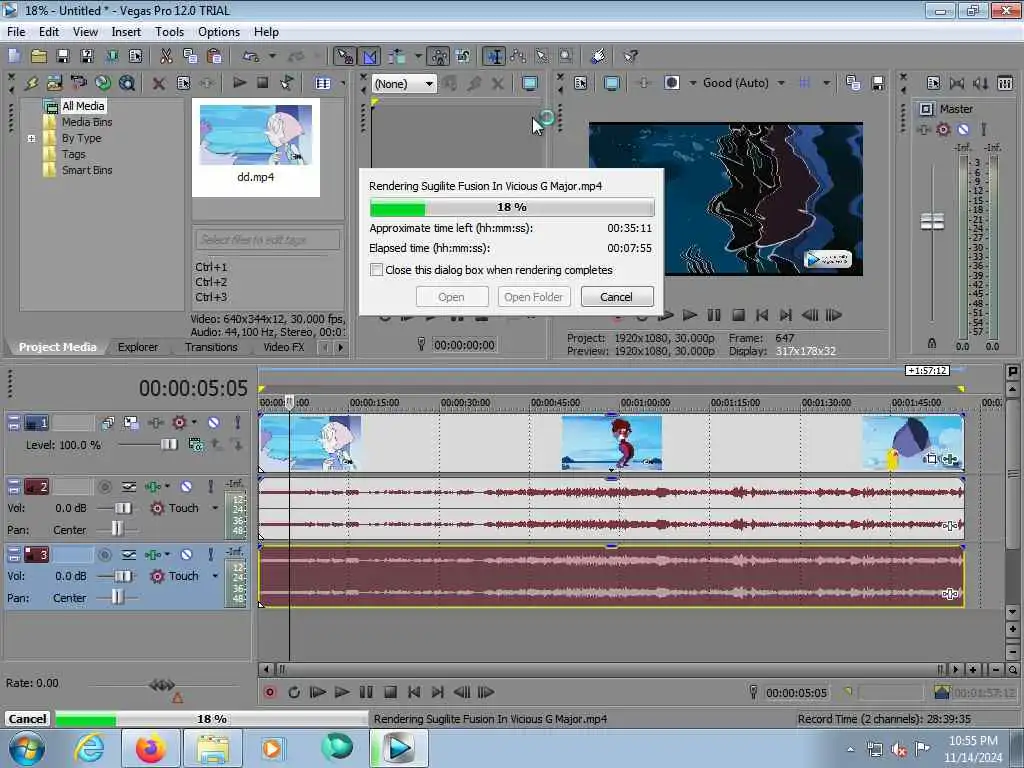Open the preview overlays grid dropdown arrow
The image size is (1024, 768).
click(x=826, y=83)
